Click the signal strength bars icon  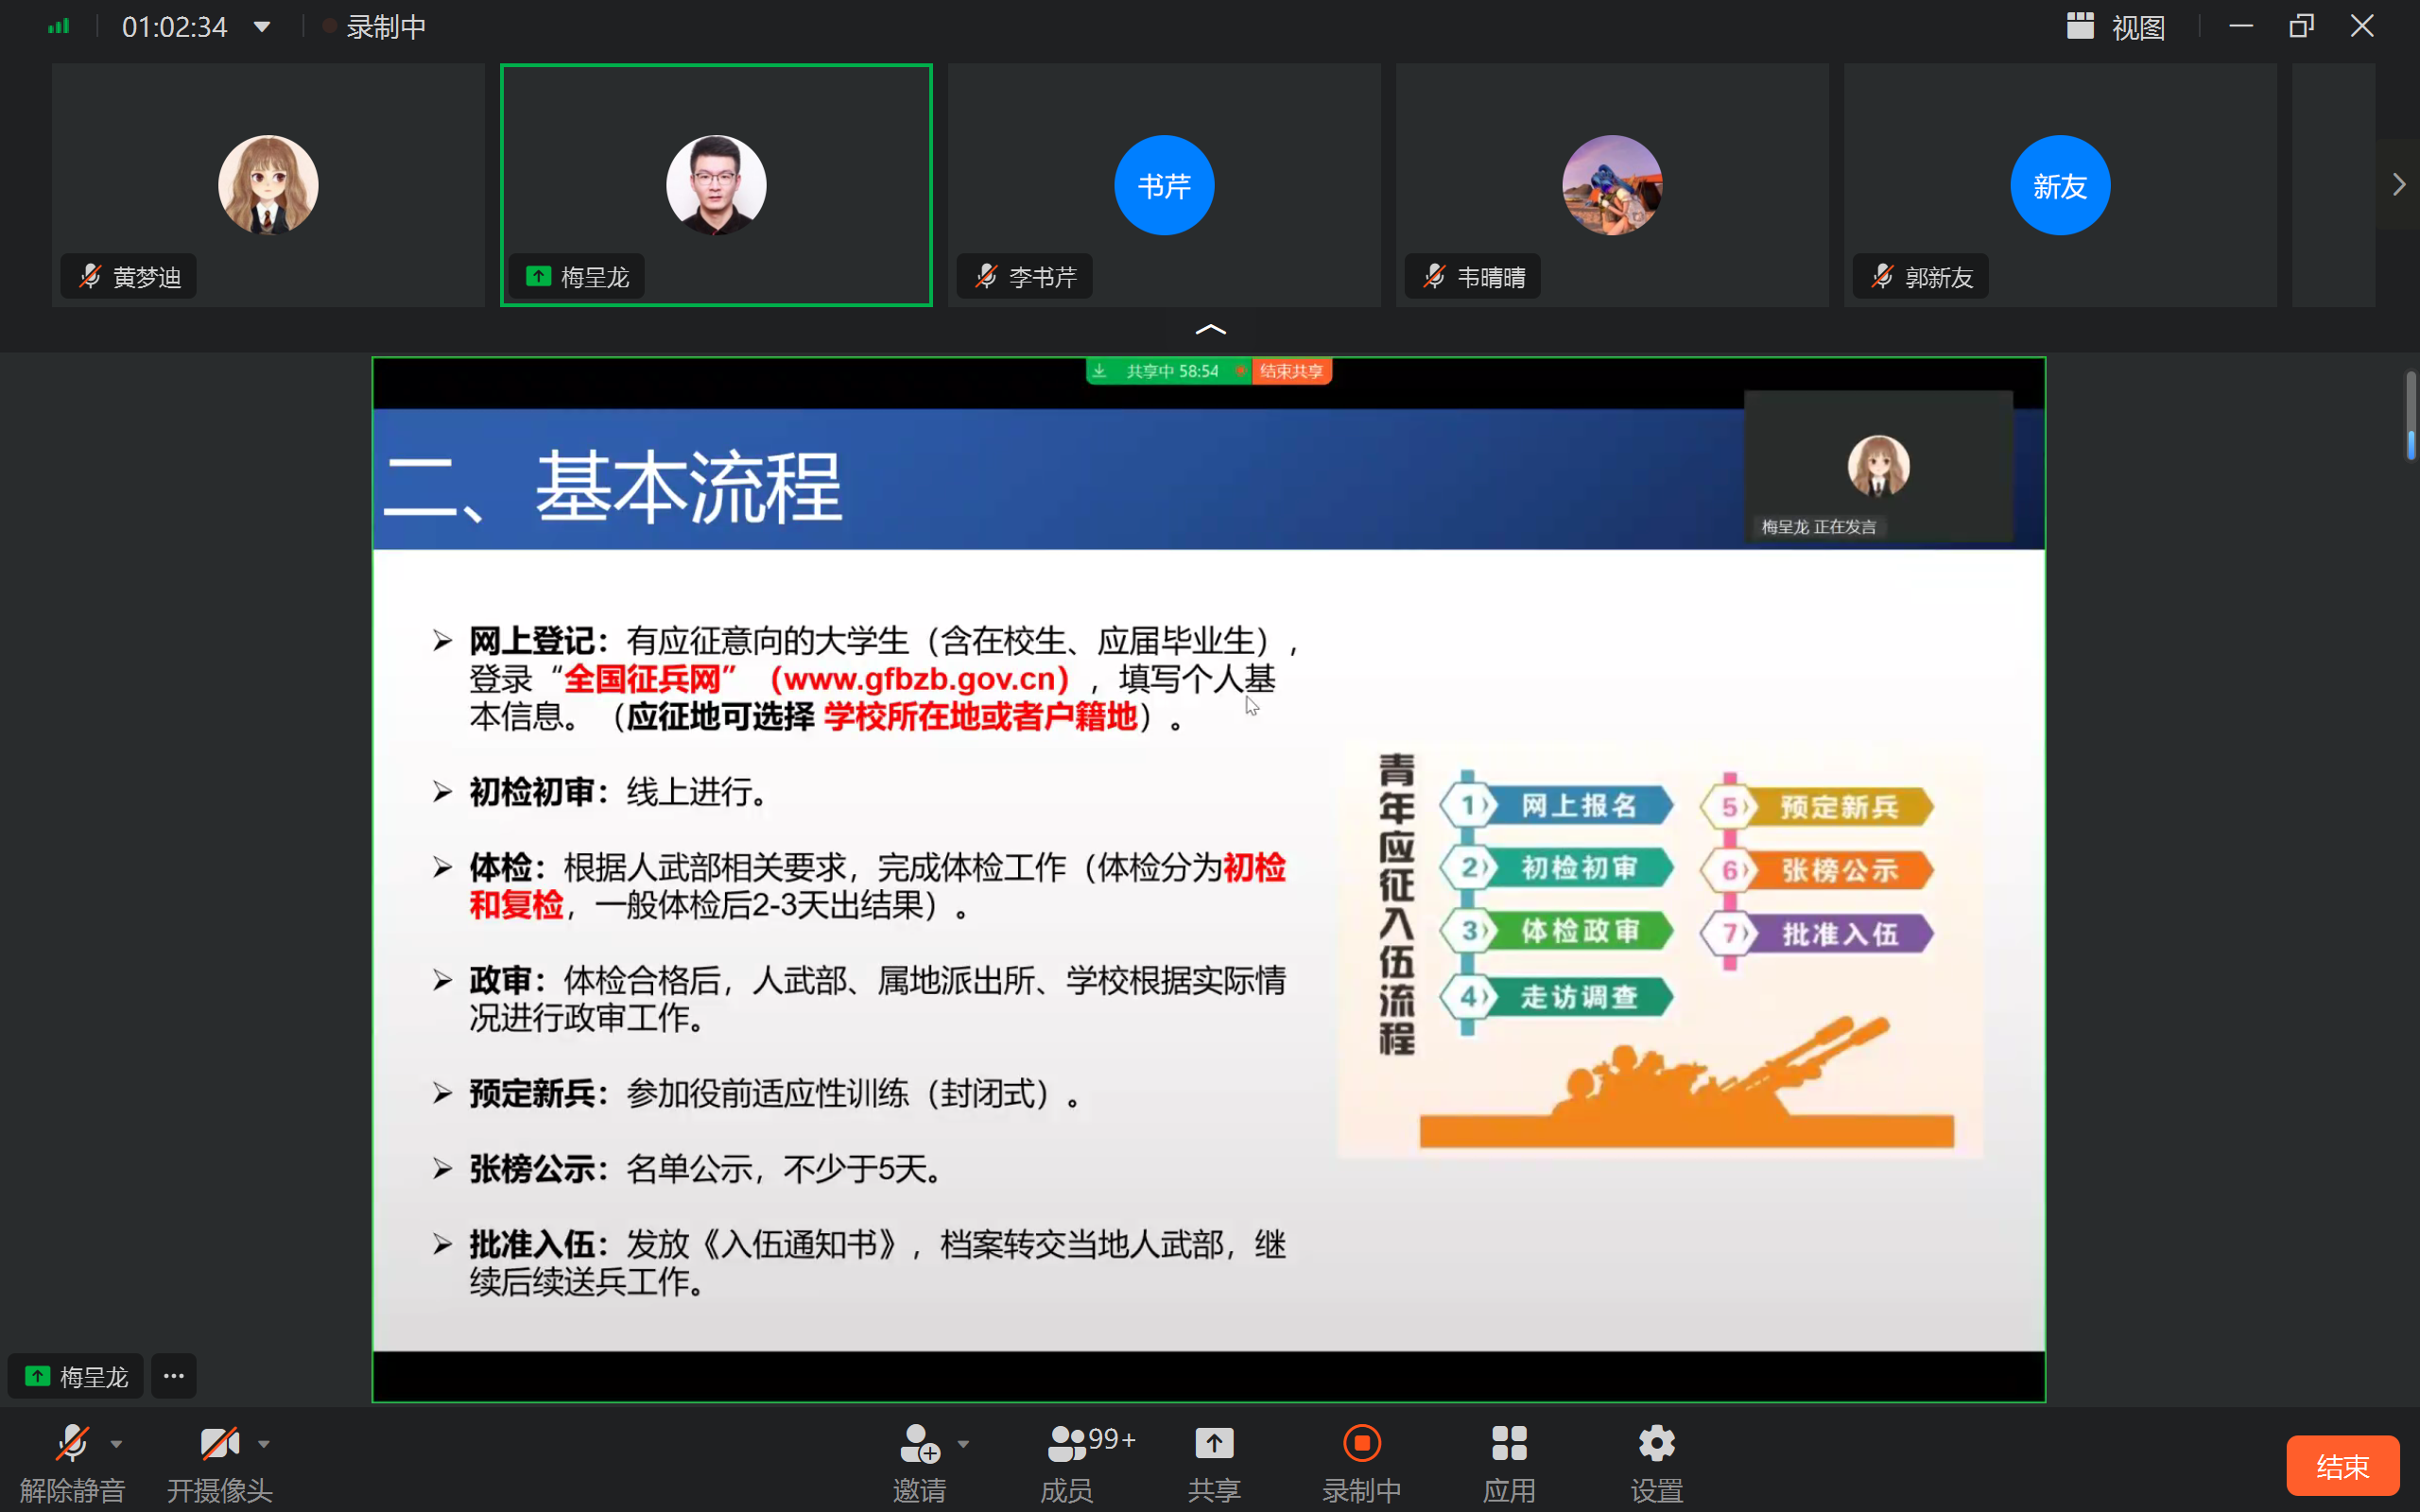(x=59, y=26)
